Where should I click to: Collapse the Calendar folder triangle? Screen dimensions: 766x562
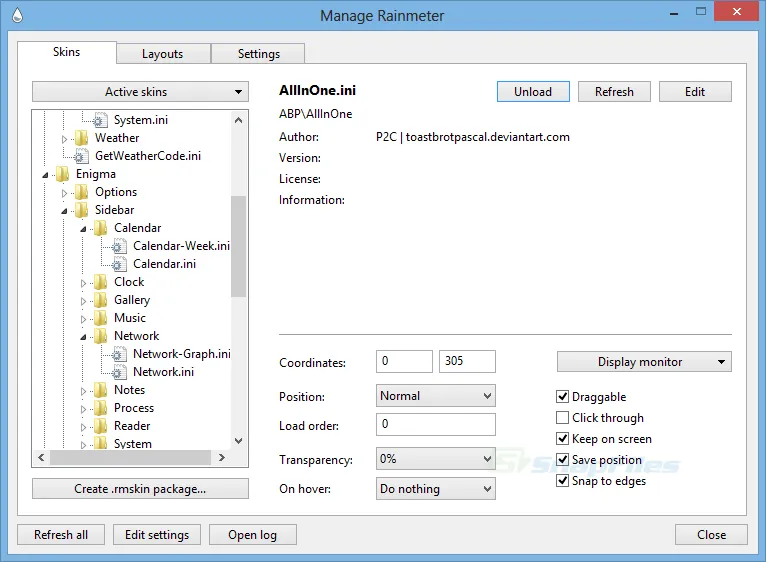pos(84,229)
